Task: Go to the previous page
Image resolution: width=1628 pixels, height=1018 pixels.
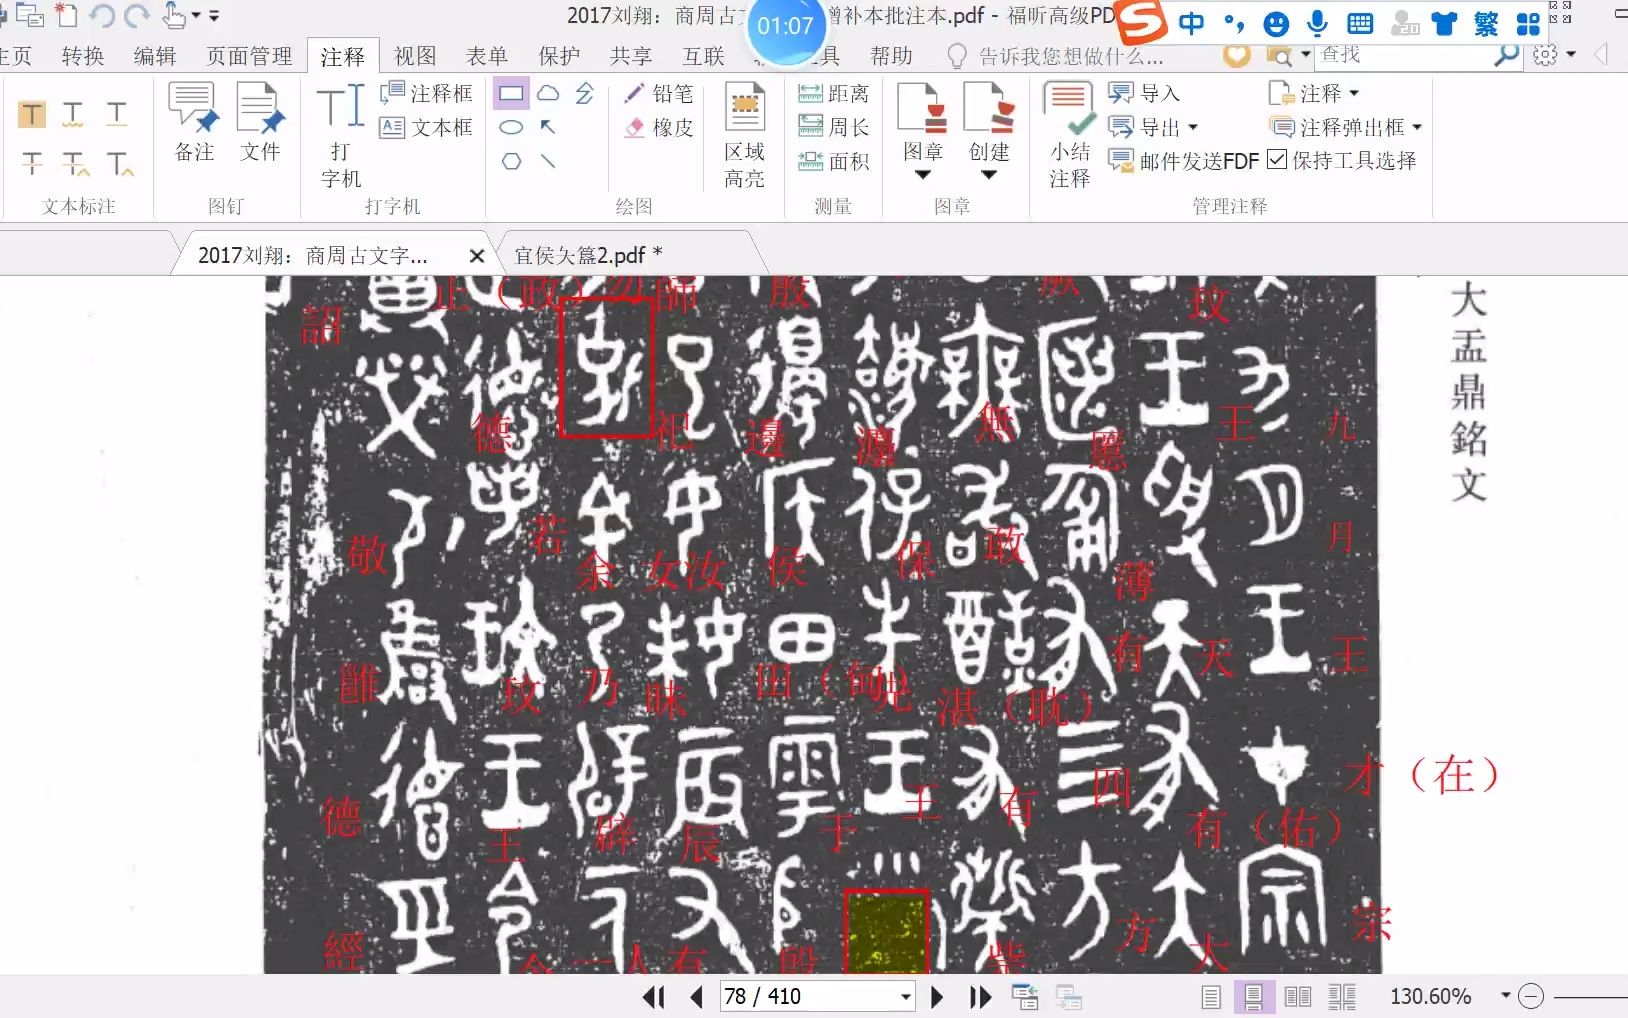Action: click(x=697, y=996)
